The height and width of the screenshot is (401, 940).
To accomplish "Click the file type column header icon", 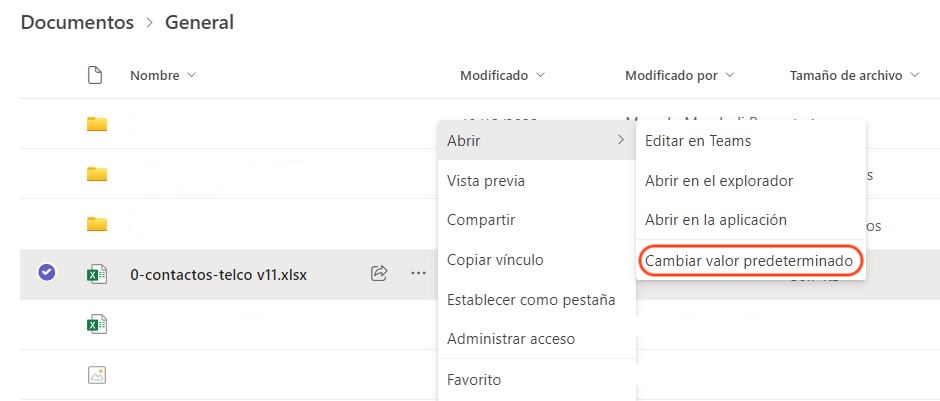I will pos(95,76).
